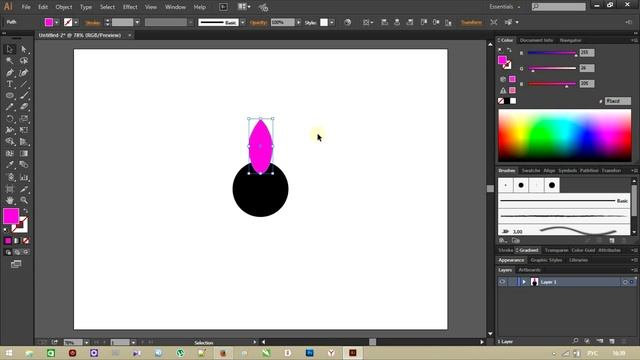Open the Opacity value dropdown arrow
This screenshot has width=640, height=360.
(x=299, y=22)
